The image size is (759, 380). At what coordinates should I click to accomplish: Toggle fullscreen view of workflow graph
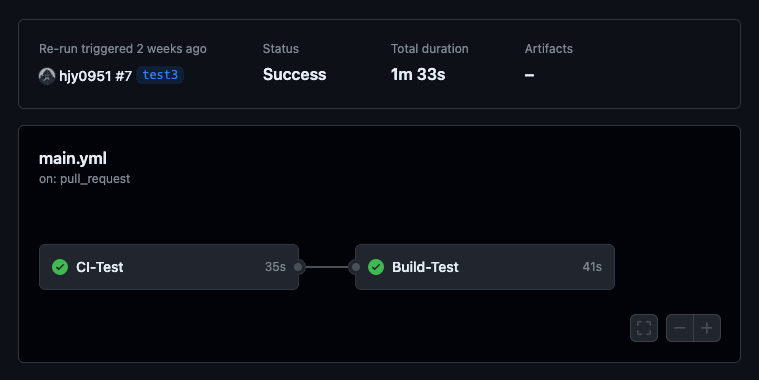coord(644,328)
